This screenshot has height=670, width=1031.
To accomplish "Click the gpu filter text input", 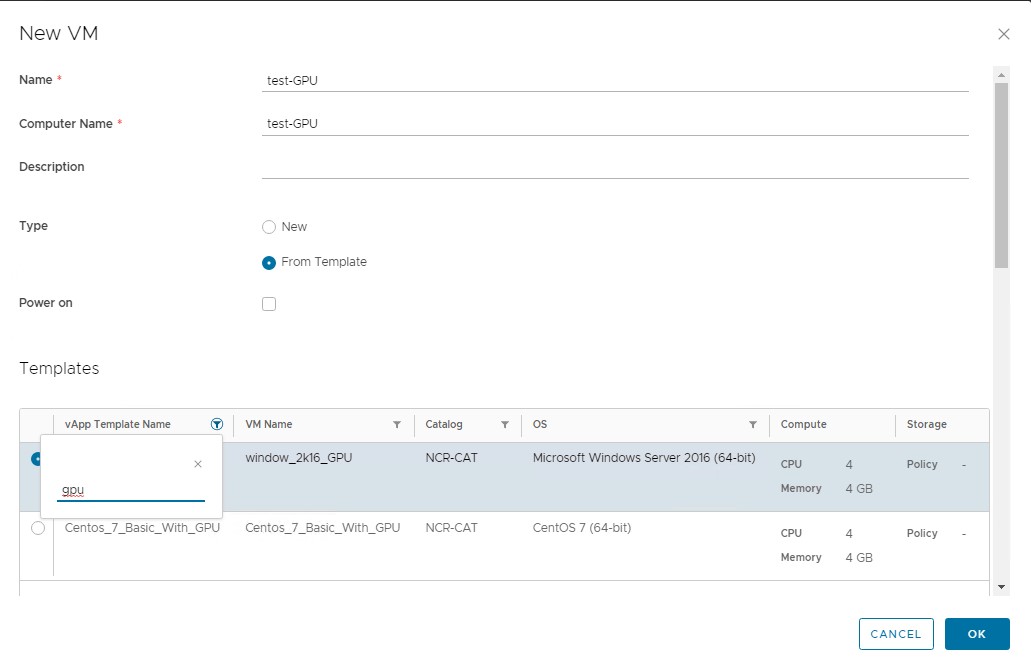I will click(130, 490).
